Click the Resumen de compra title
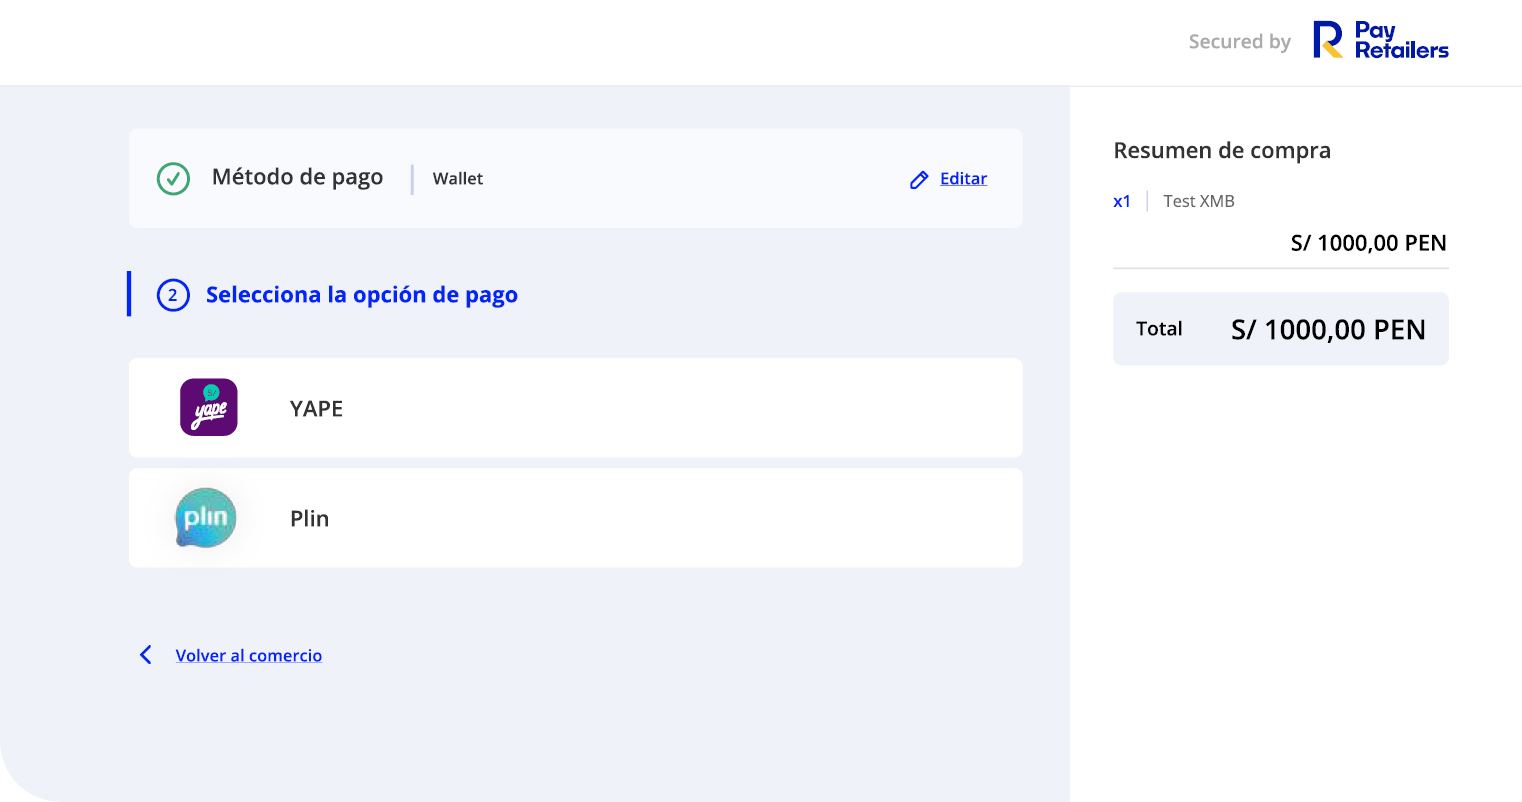1522x802 pixels. [x=1222, y=151]
